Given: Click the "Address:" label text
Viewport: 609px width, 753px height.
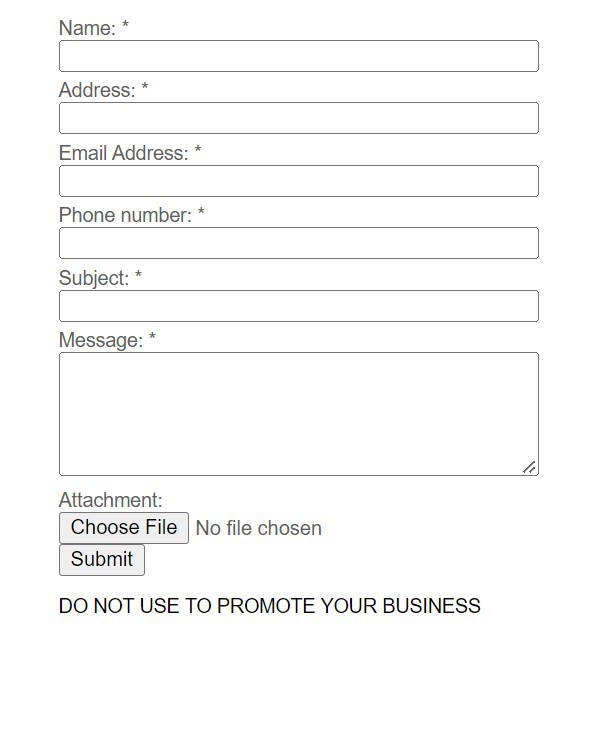Looking at the screenshot, I should pyautogui.click(x=96, y=90).
